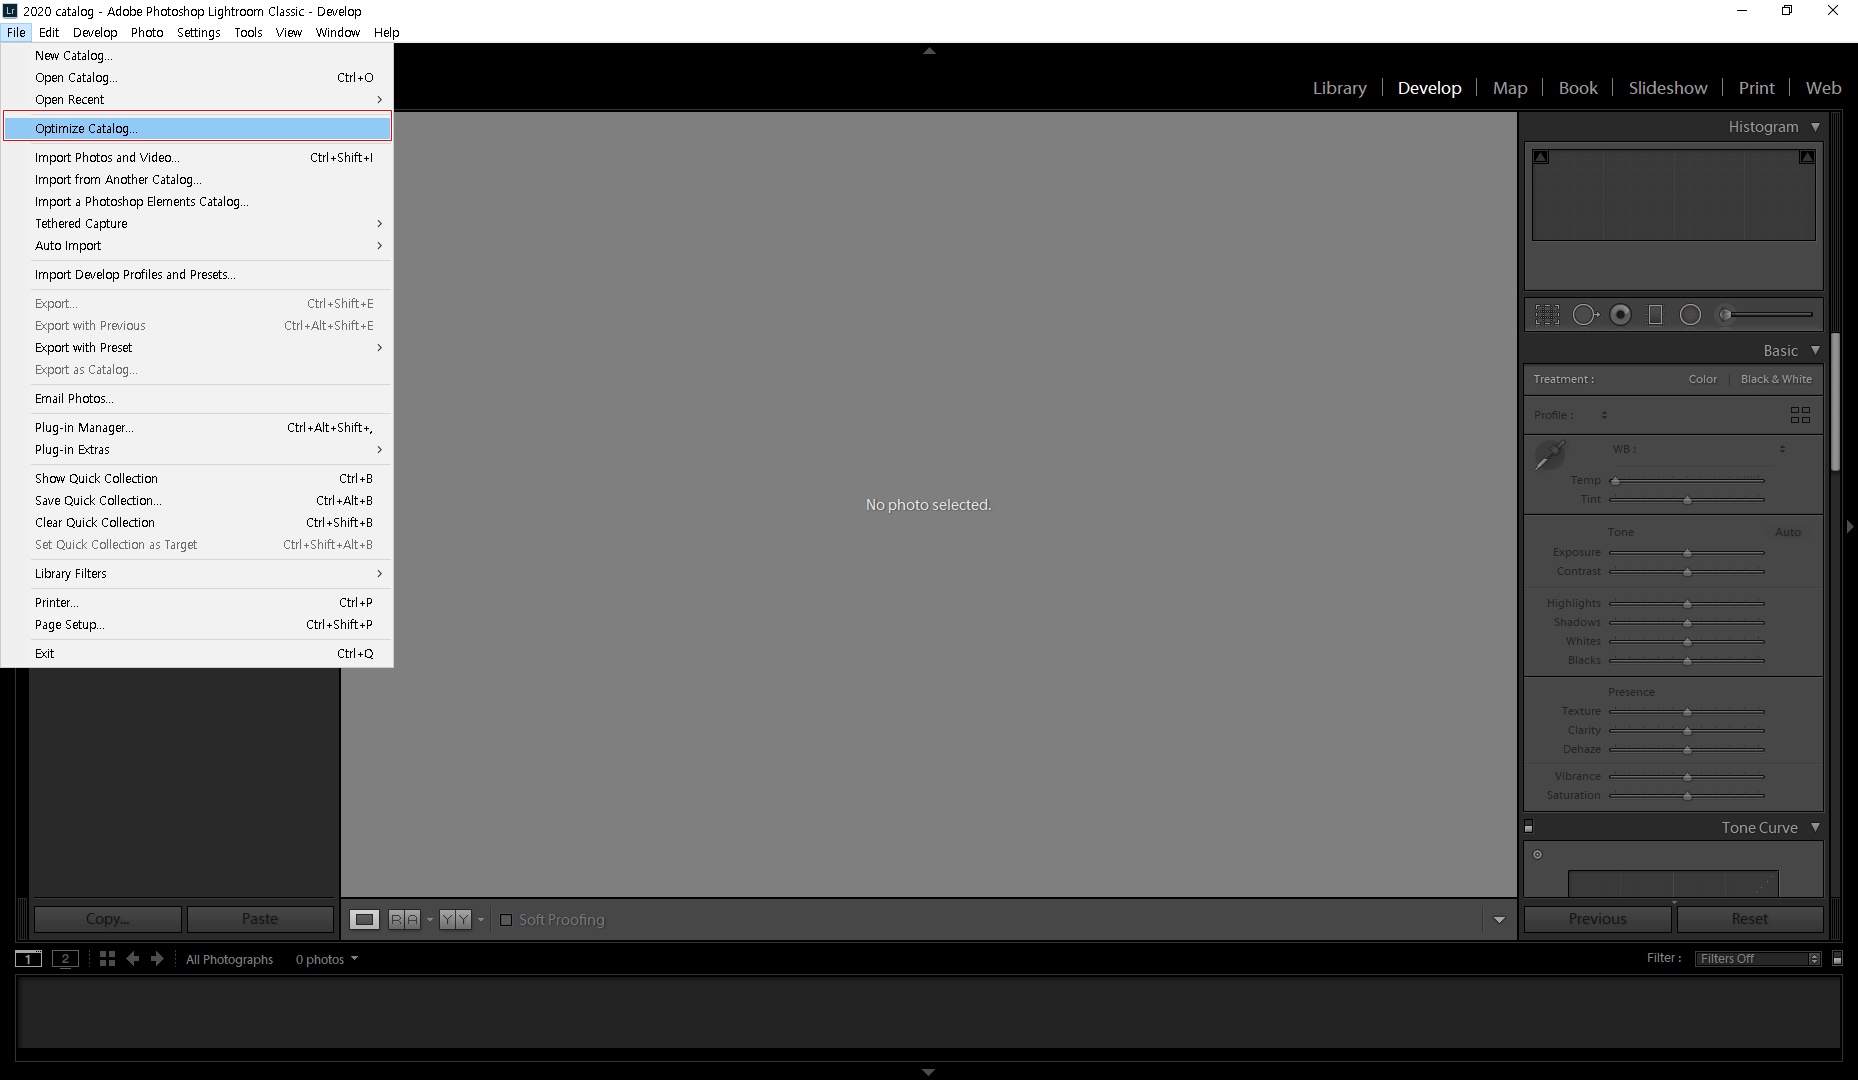Viewport: 1858px width, 1080px height.
Task: Click the Paste button
Action: [x=260, y=919]
